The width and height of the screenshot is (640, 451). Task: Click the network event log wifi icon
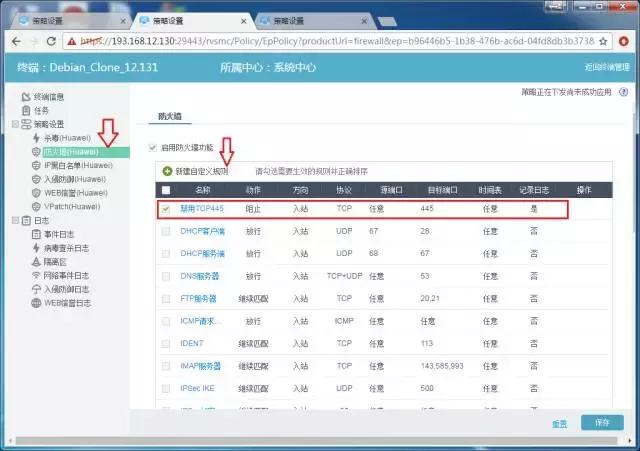pos(36,275)
